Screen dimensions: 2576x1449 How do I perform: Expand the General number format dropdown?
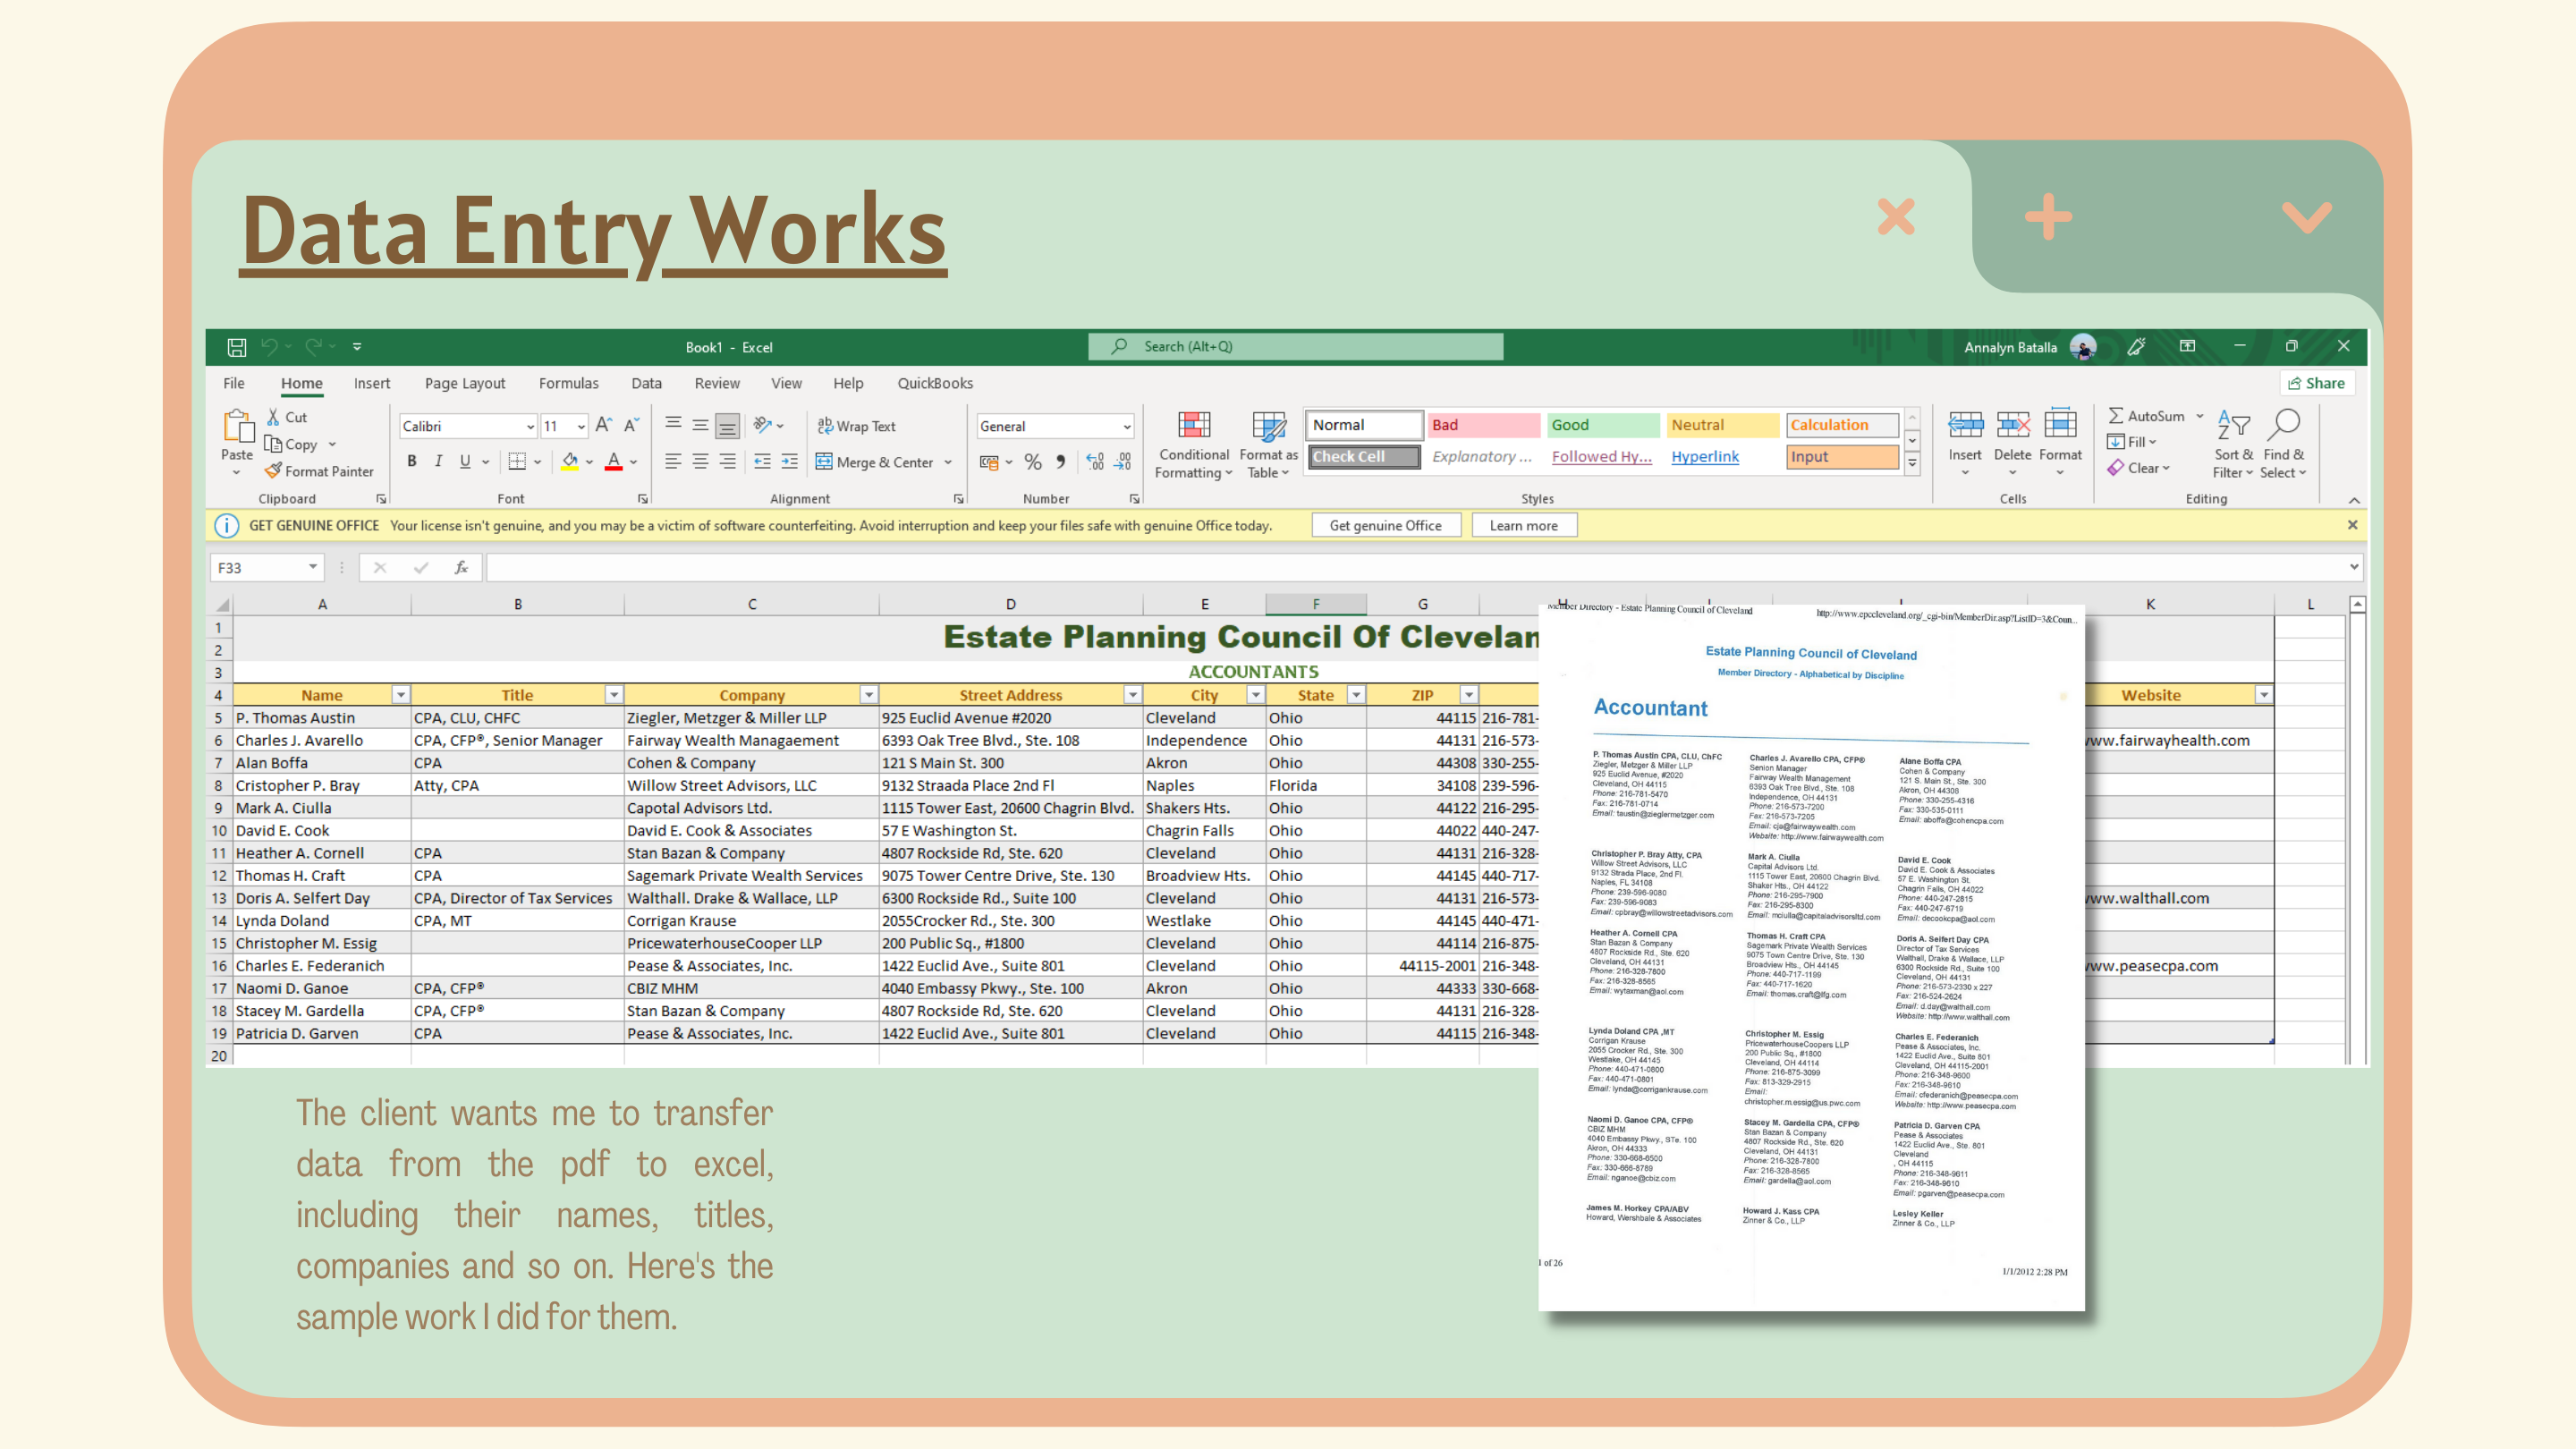click(x=1126, y=427)
